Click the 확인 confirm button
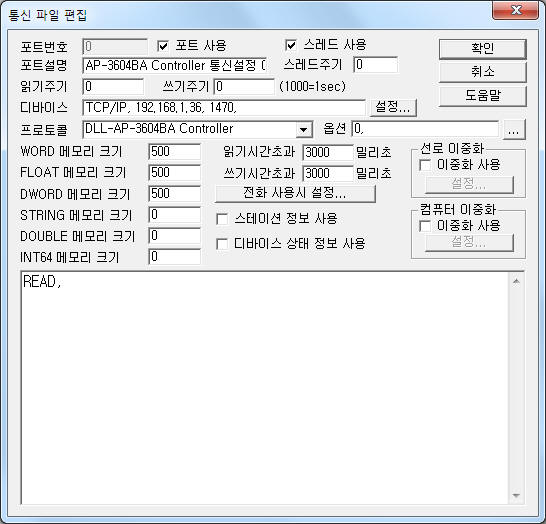 (482, 49)
